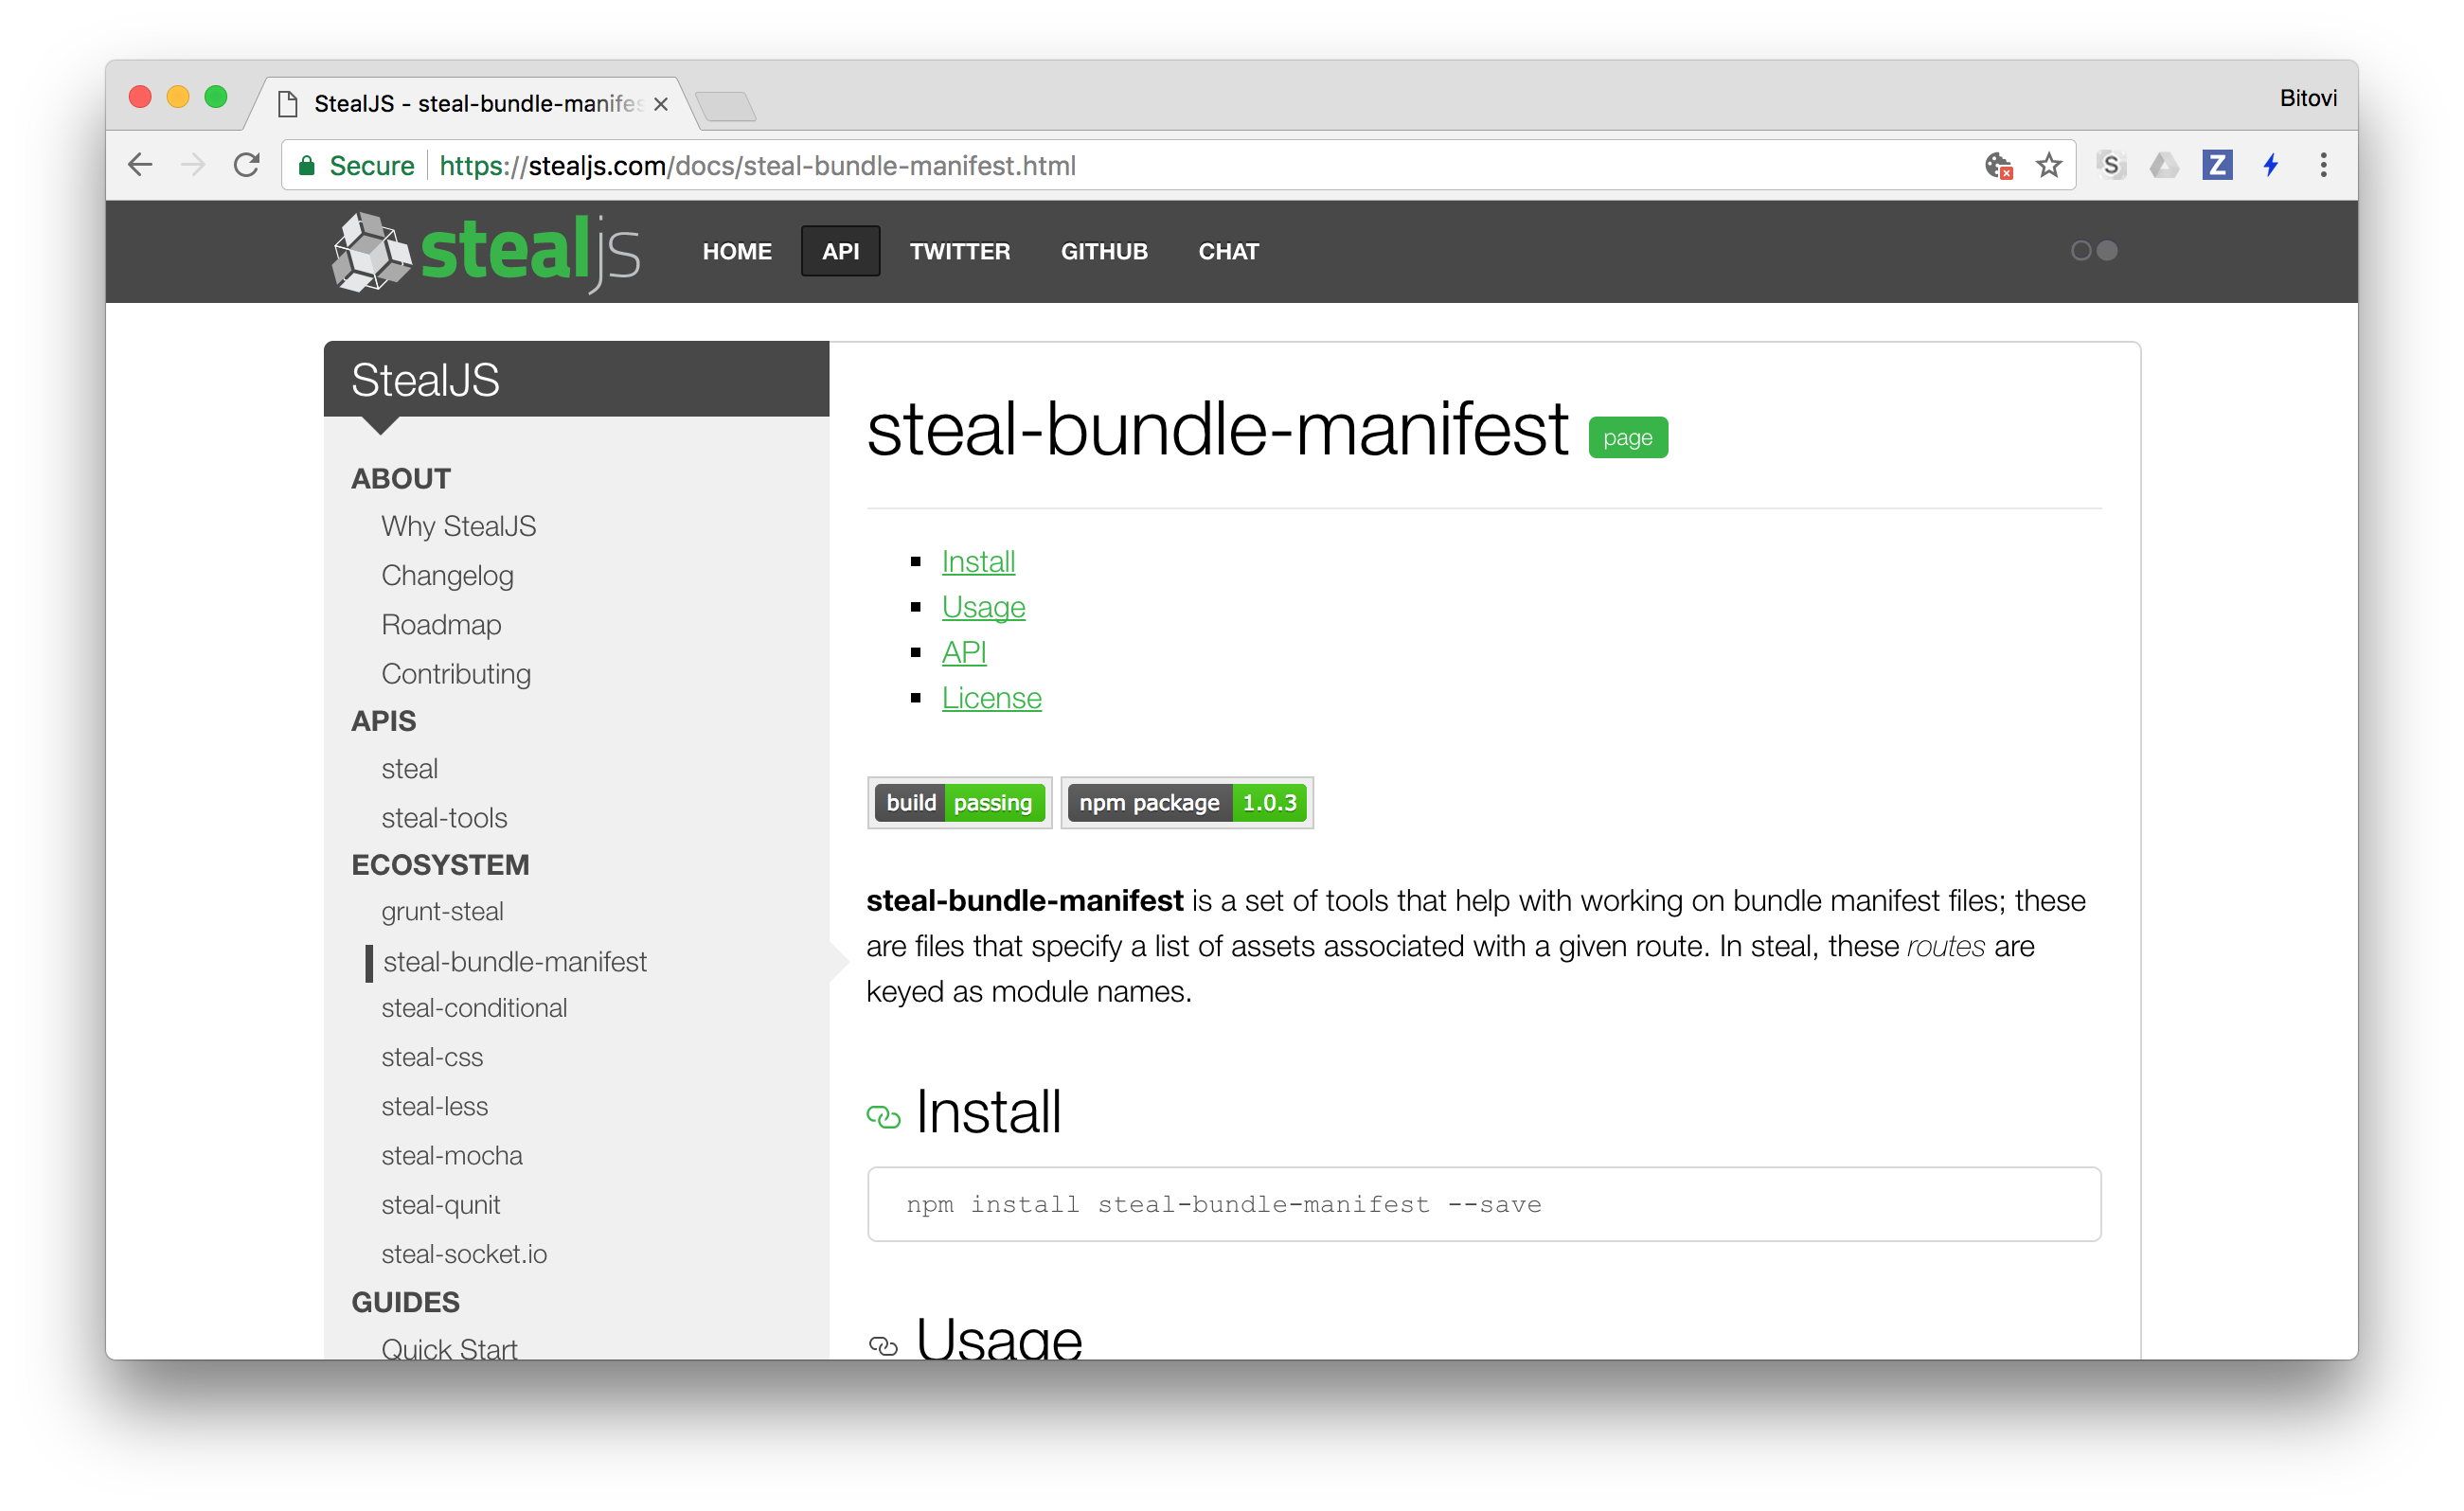
Task: Click the browser back arrow
Action: [x=141, y=165]
